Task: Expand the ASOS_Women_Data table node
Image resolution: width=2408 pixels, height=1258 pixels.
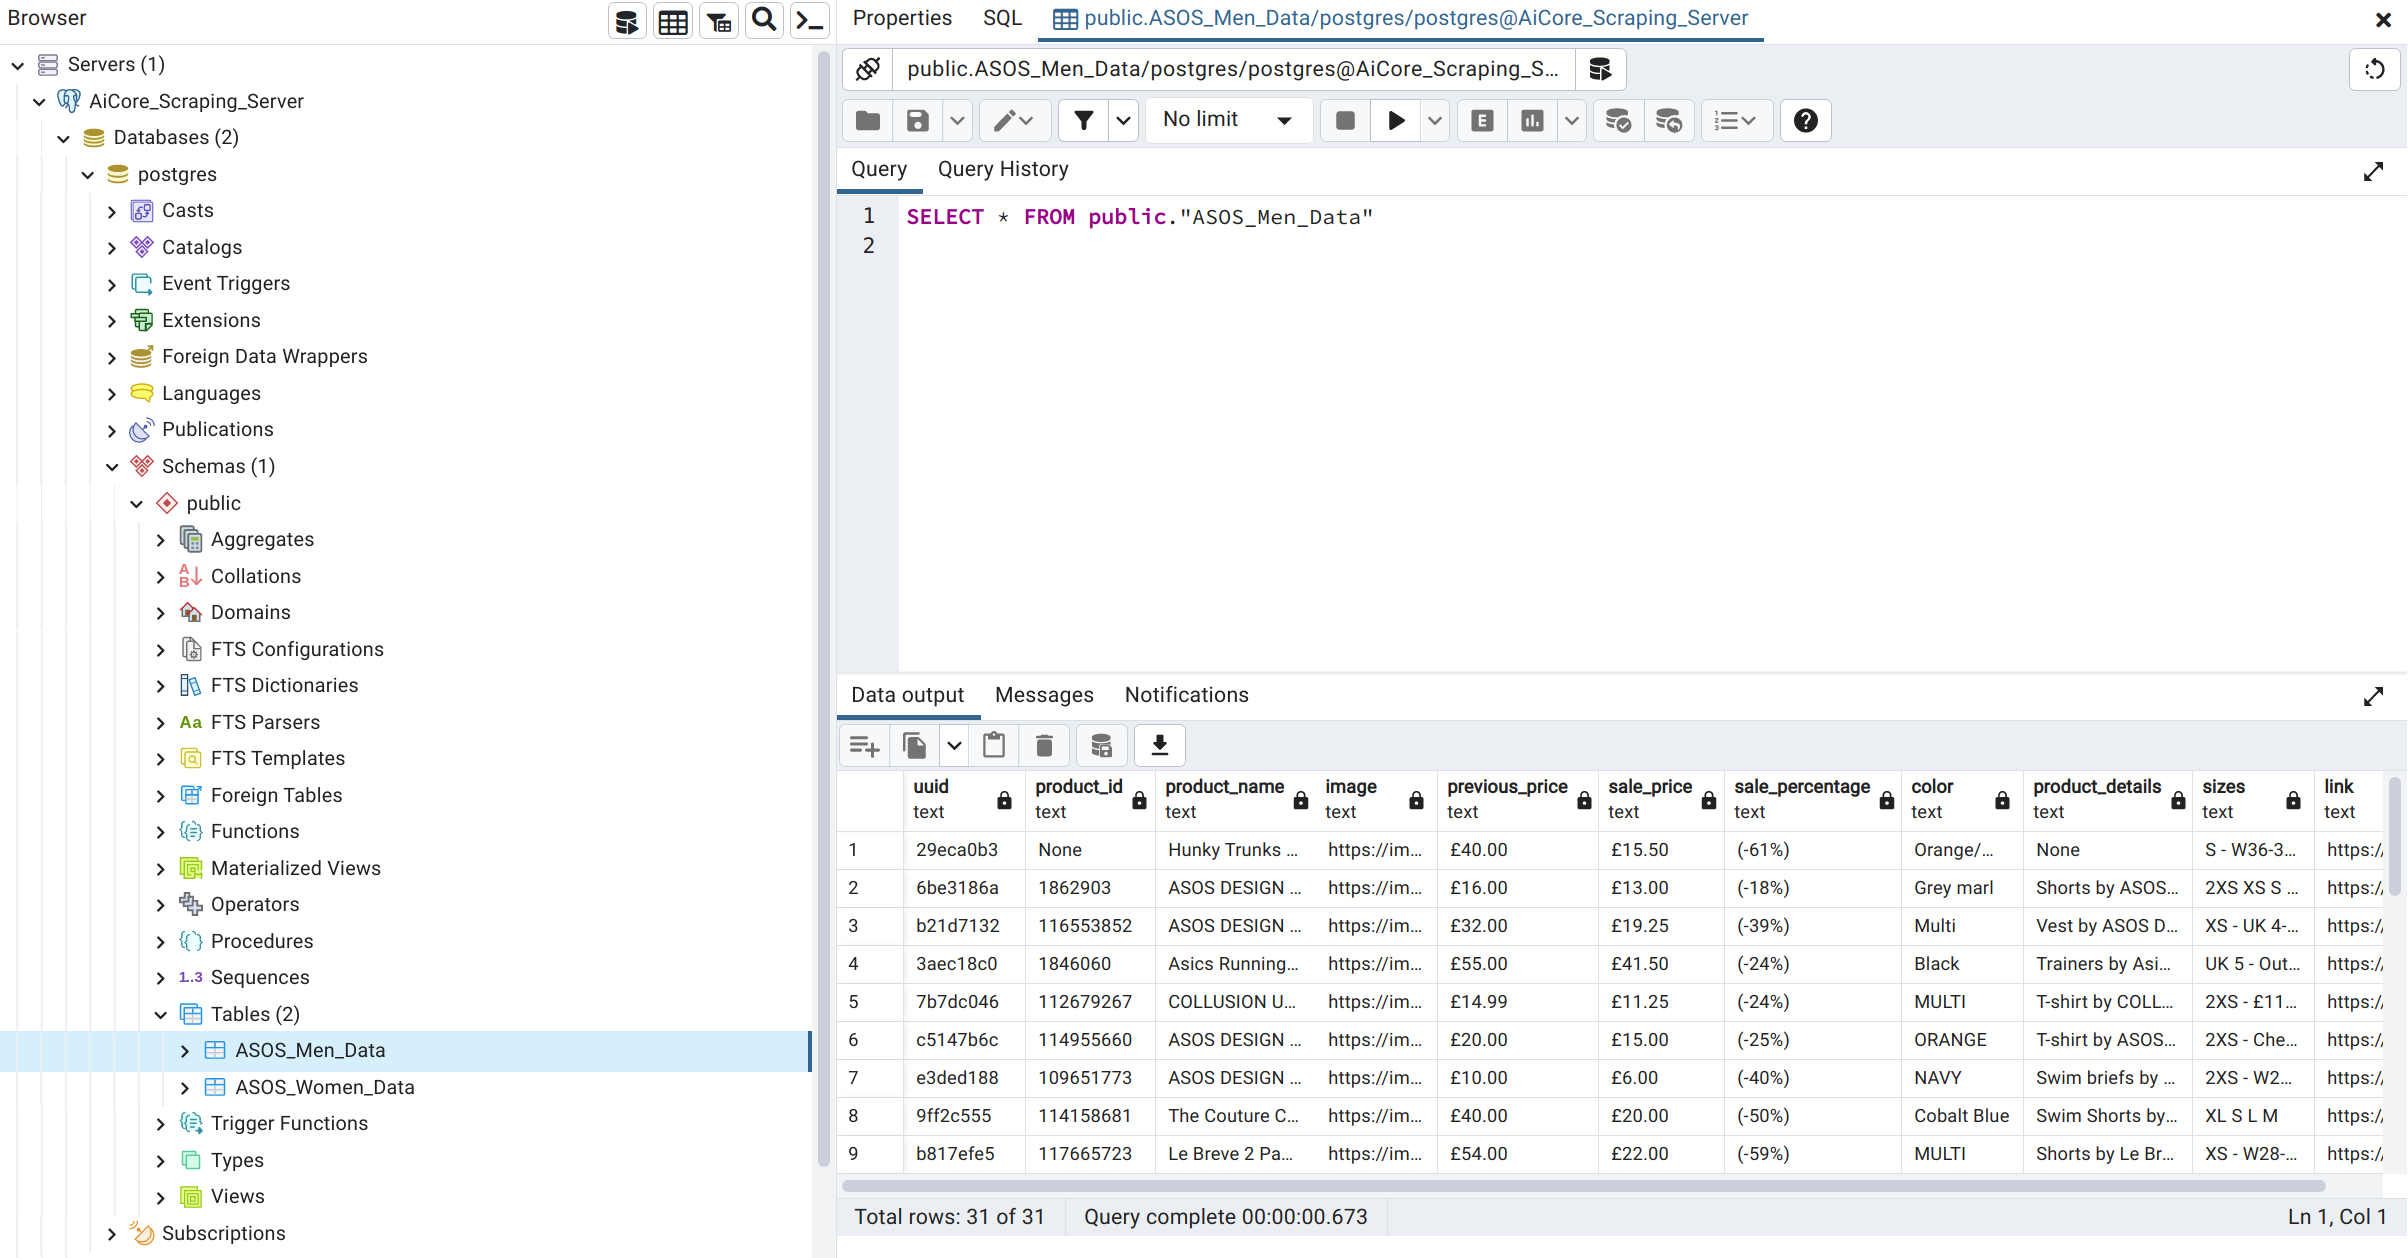Action: [185, 1088]
